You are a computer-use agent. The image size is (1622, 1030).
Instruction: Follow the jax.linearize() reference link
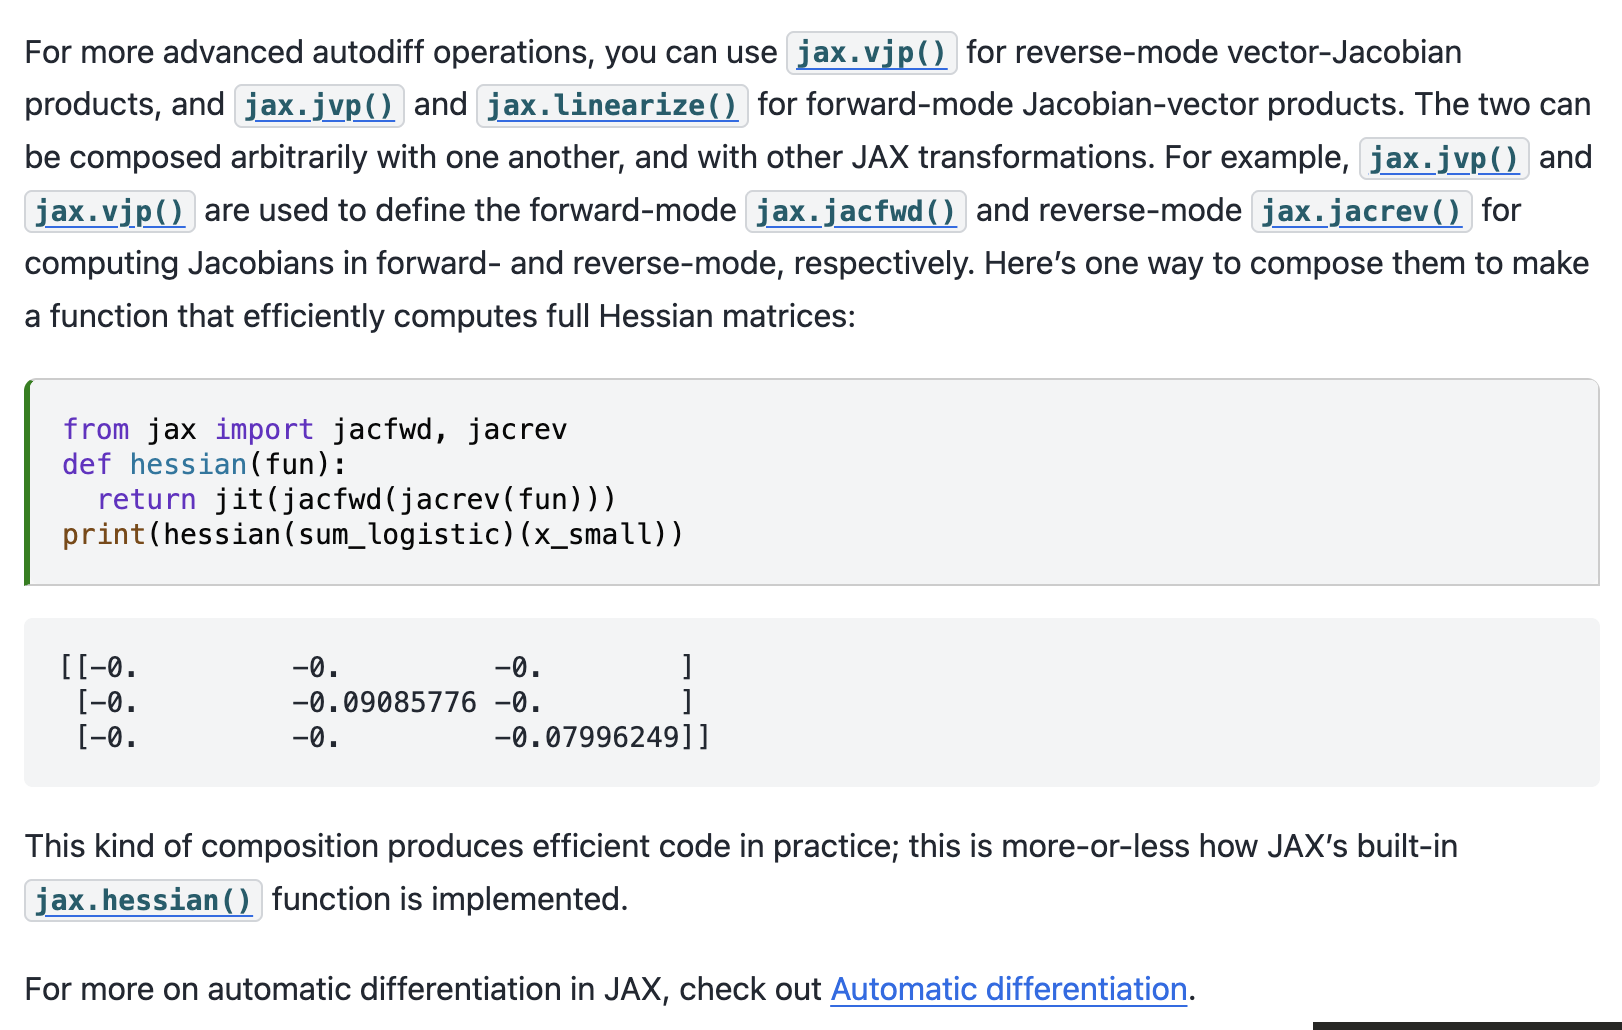pyautogui.click(x=612, y=106)
